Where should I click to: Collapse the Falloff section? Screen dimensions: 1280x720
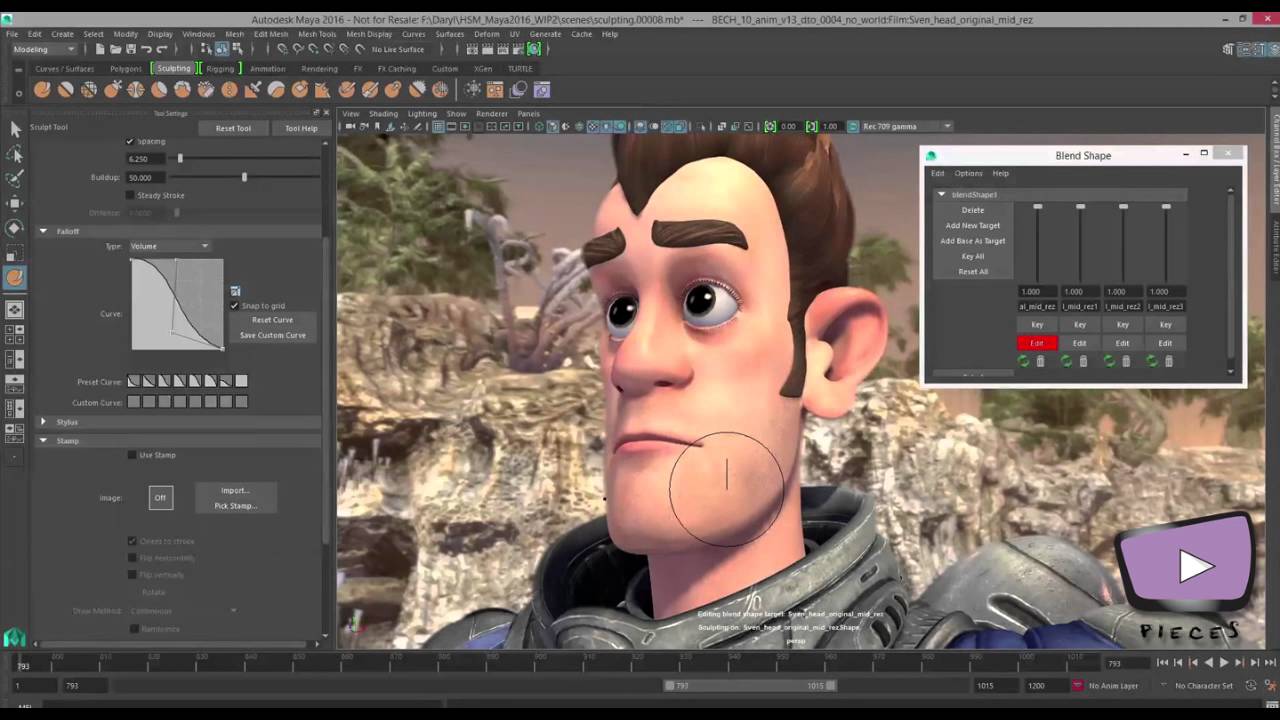43,231
